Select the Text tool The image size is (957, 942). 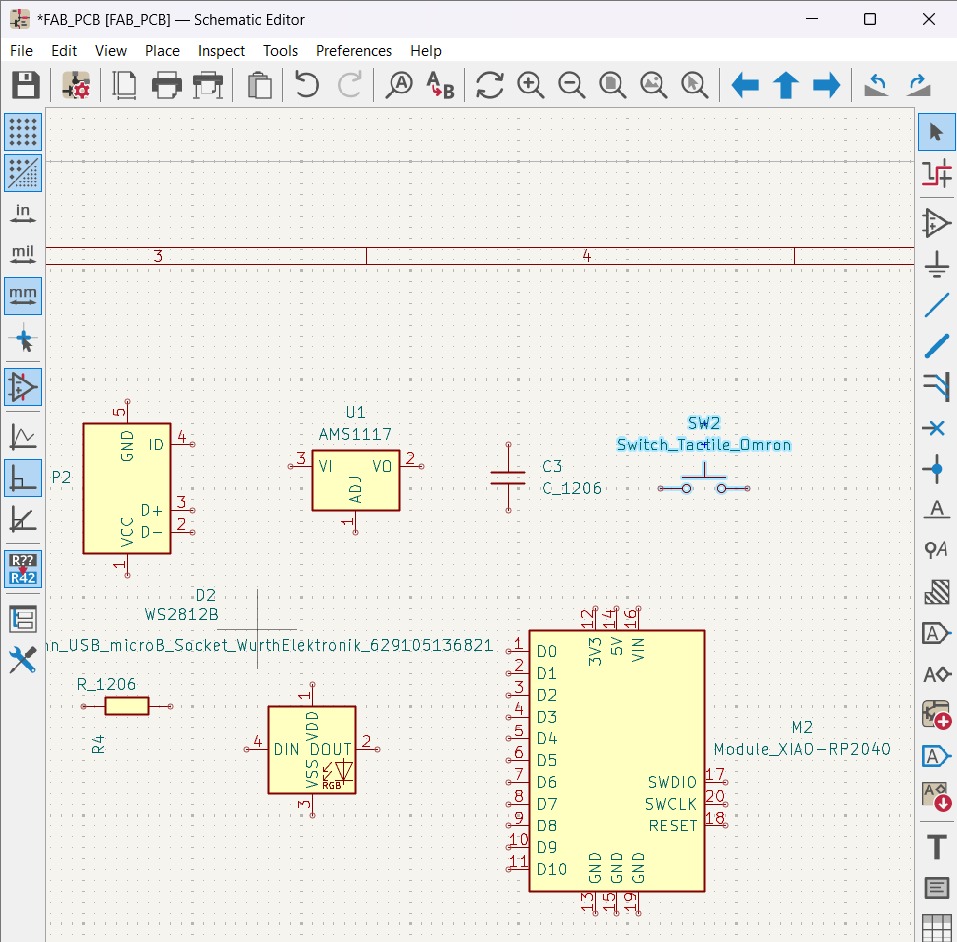click(936, 847)
